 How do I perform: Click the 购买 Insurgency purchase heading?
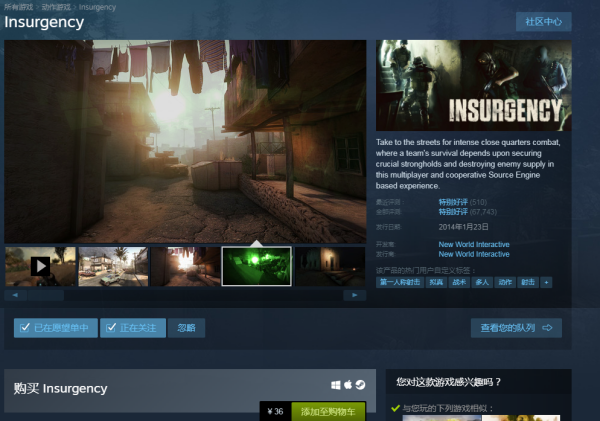(x=60, y=388)
